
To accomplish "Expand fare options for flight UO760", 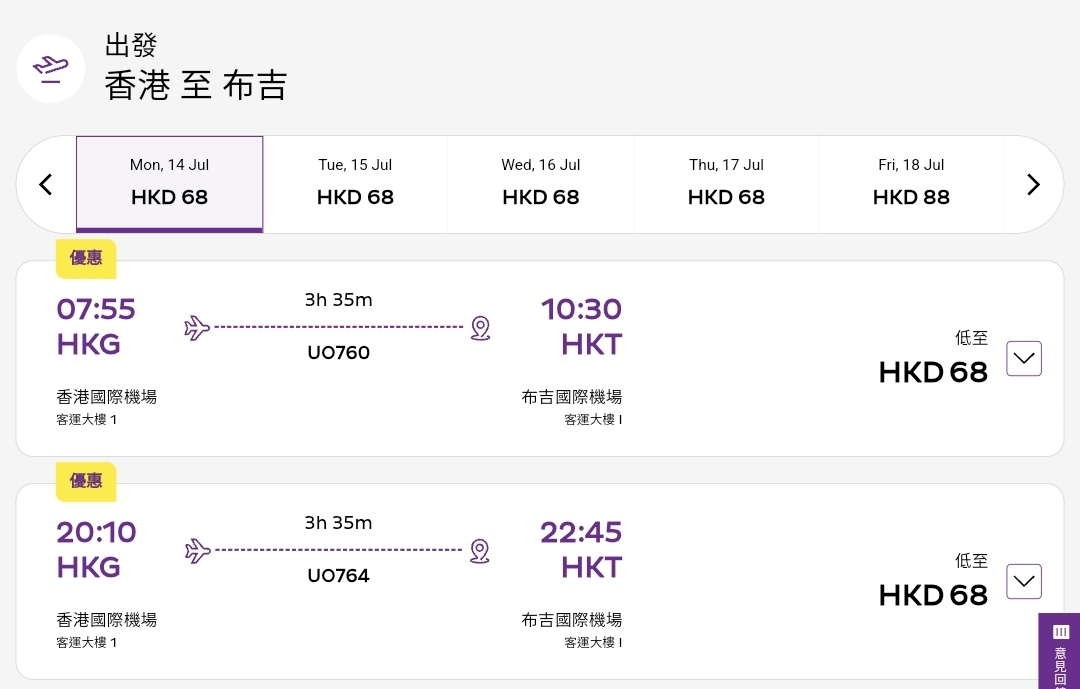I will pos(1024,358).
